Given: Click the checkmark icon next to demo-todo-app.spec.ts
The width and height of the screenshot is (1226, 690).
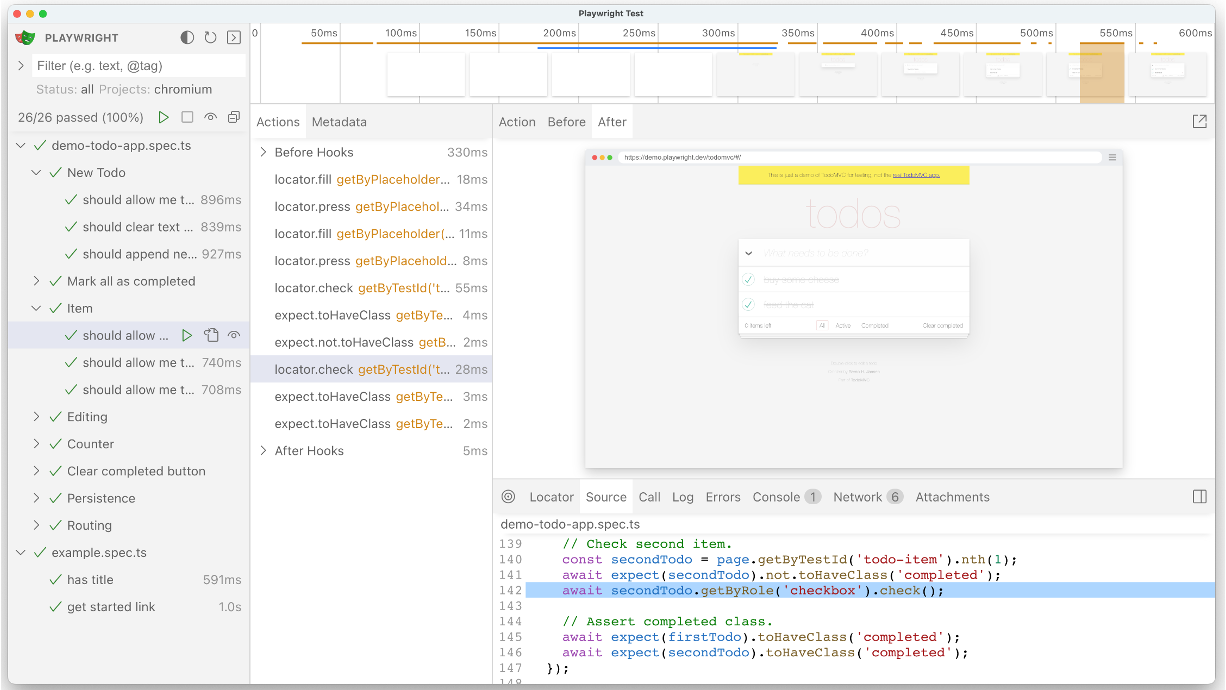Looking at the screenshot, I should 40,145.
